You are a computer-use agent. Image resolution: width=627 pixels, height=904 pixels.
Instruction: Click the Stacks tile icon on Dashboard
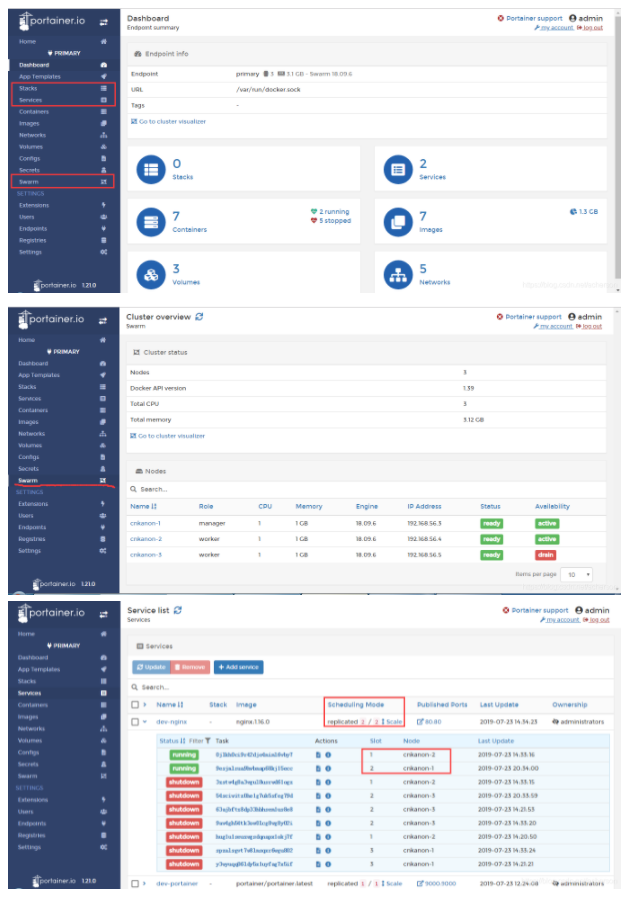(150, 169)
